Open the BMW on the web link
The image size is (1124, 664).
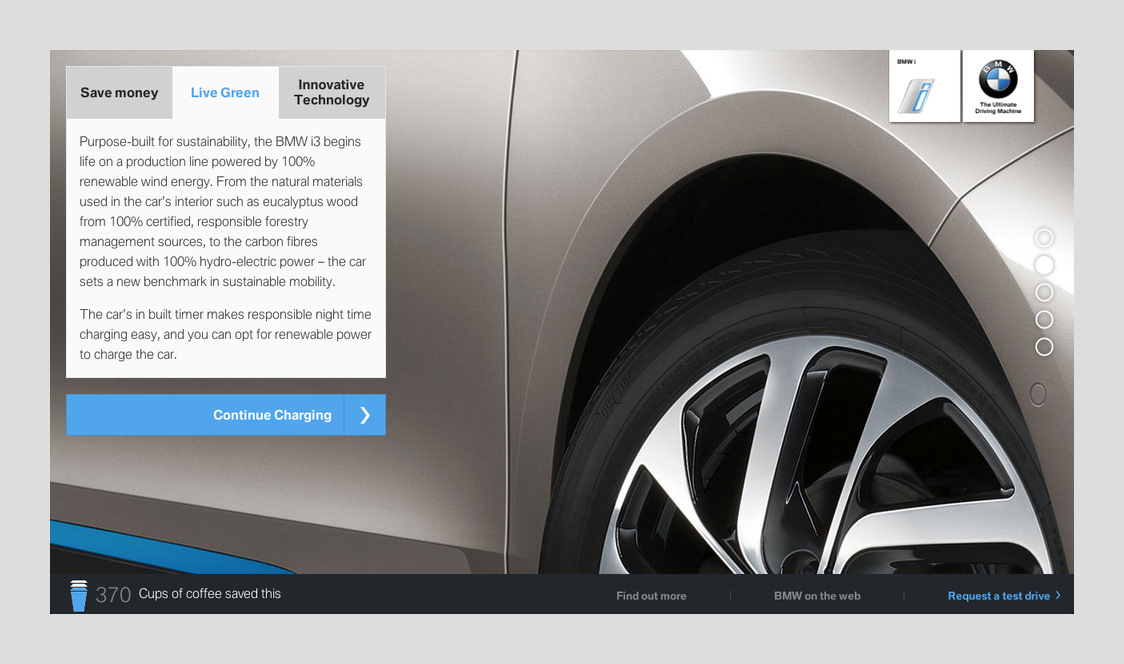pyautogui.click(x=817, y=596)
